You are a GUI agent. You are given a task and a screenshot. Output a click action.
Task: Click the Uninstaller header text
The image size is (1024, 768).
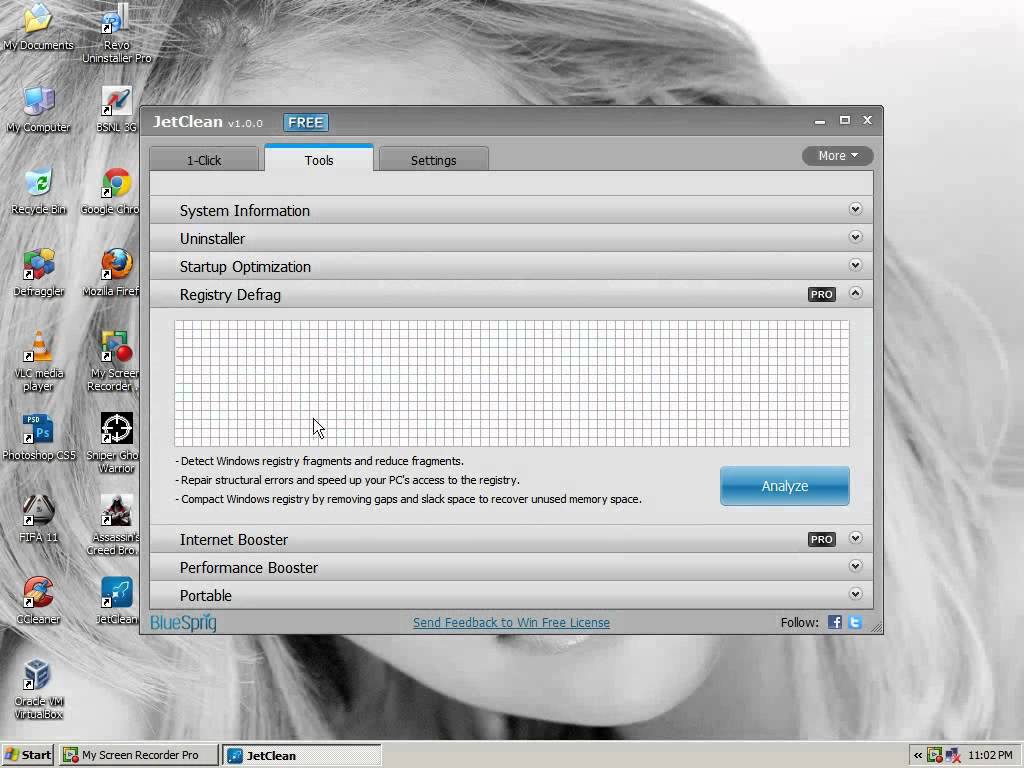coord(212,239)
